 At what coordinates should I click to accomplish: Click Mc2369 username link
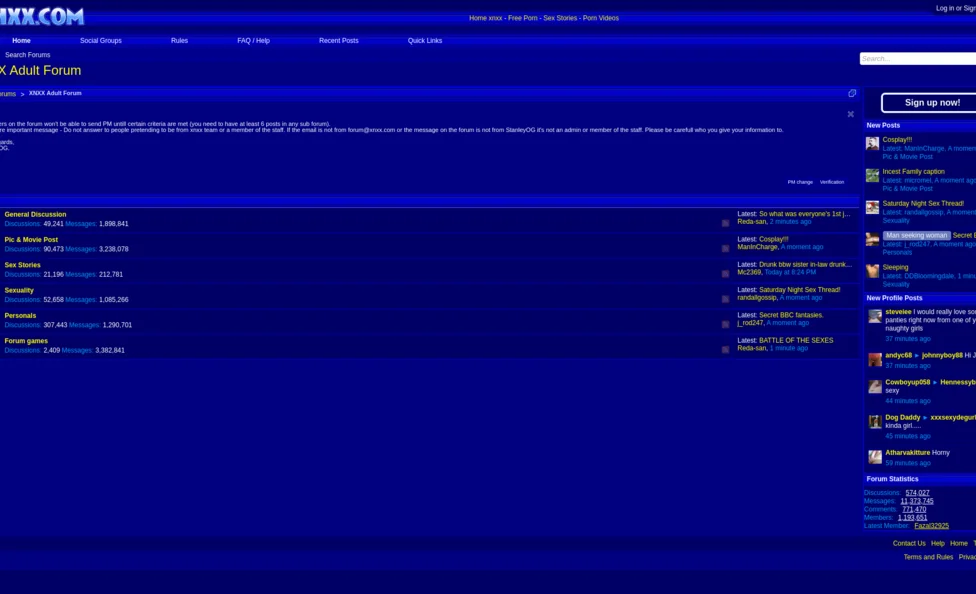749,272
